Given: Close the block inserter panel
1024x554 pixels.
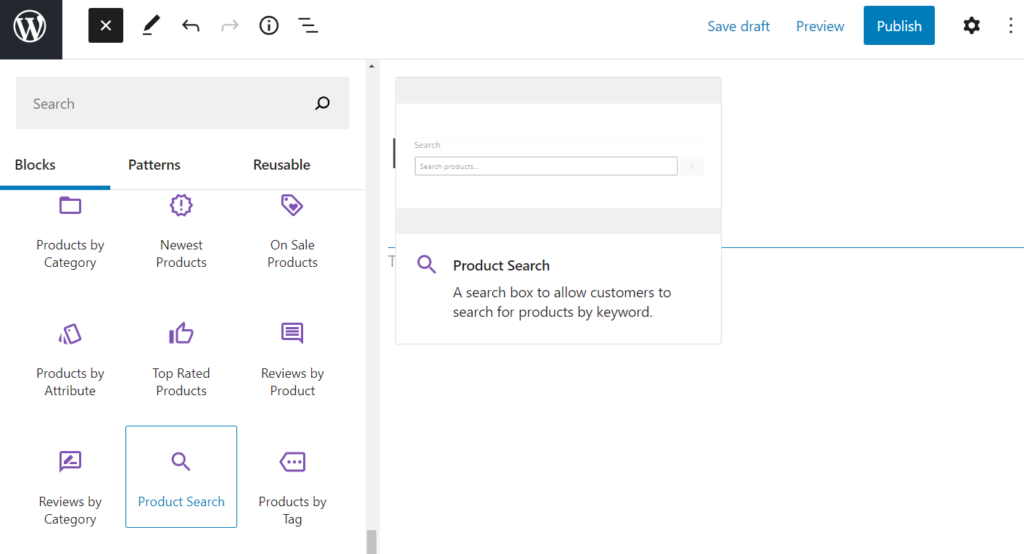Looking at the screenshot, I should tap(106, 25).
